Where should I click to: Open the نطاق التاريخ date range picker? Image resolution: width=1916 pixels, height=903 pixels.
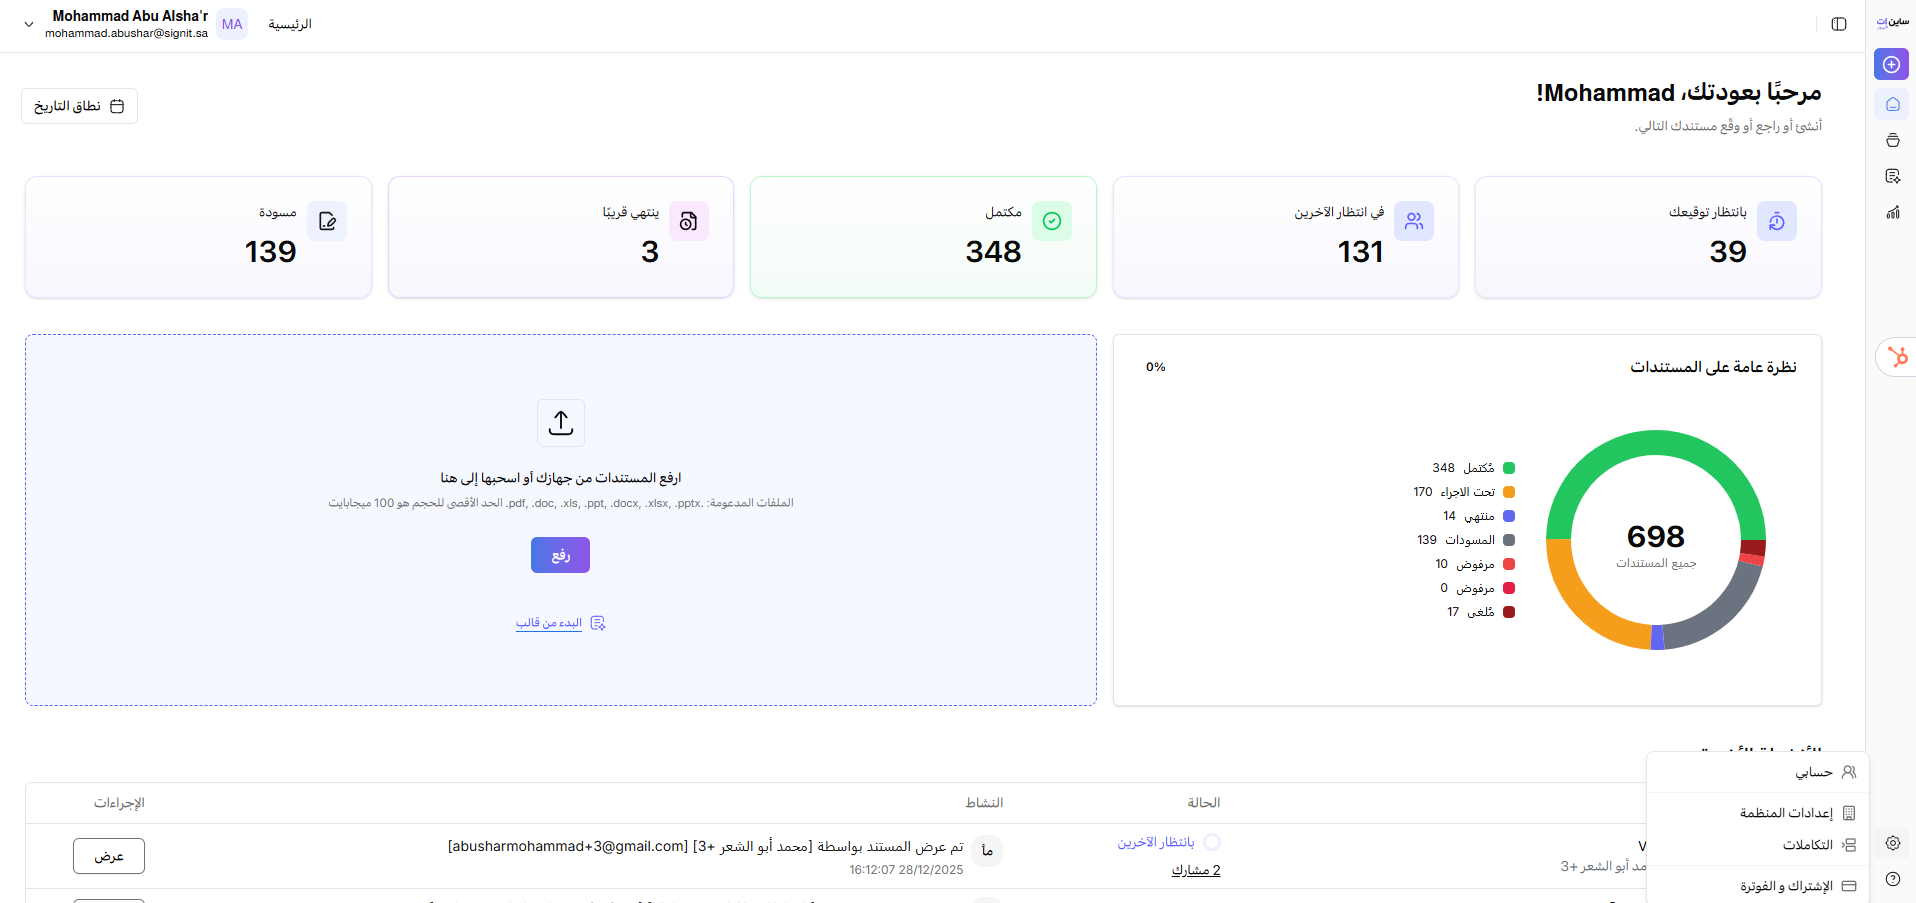point(79,106)
